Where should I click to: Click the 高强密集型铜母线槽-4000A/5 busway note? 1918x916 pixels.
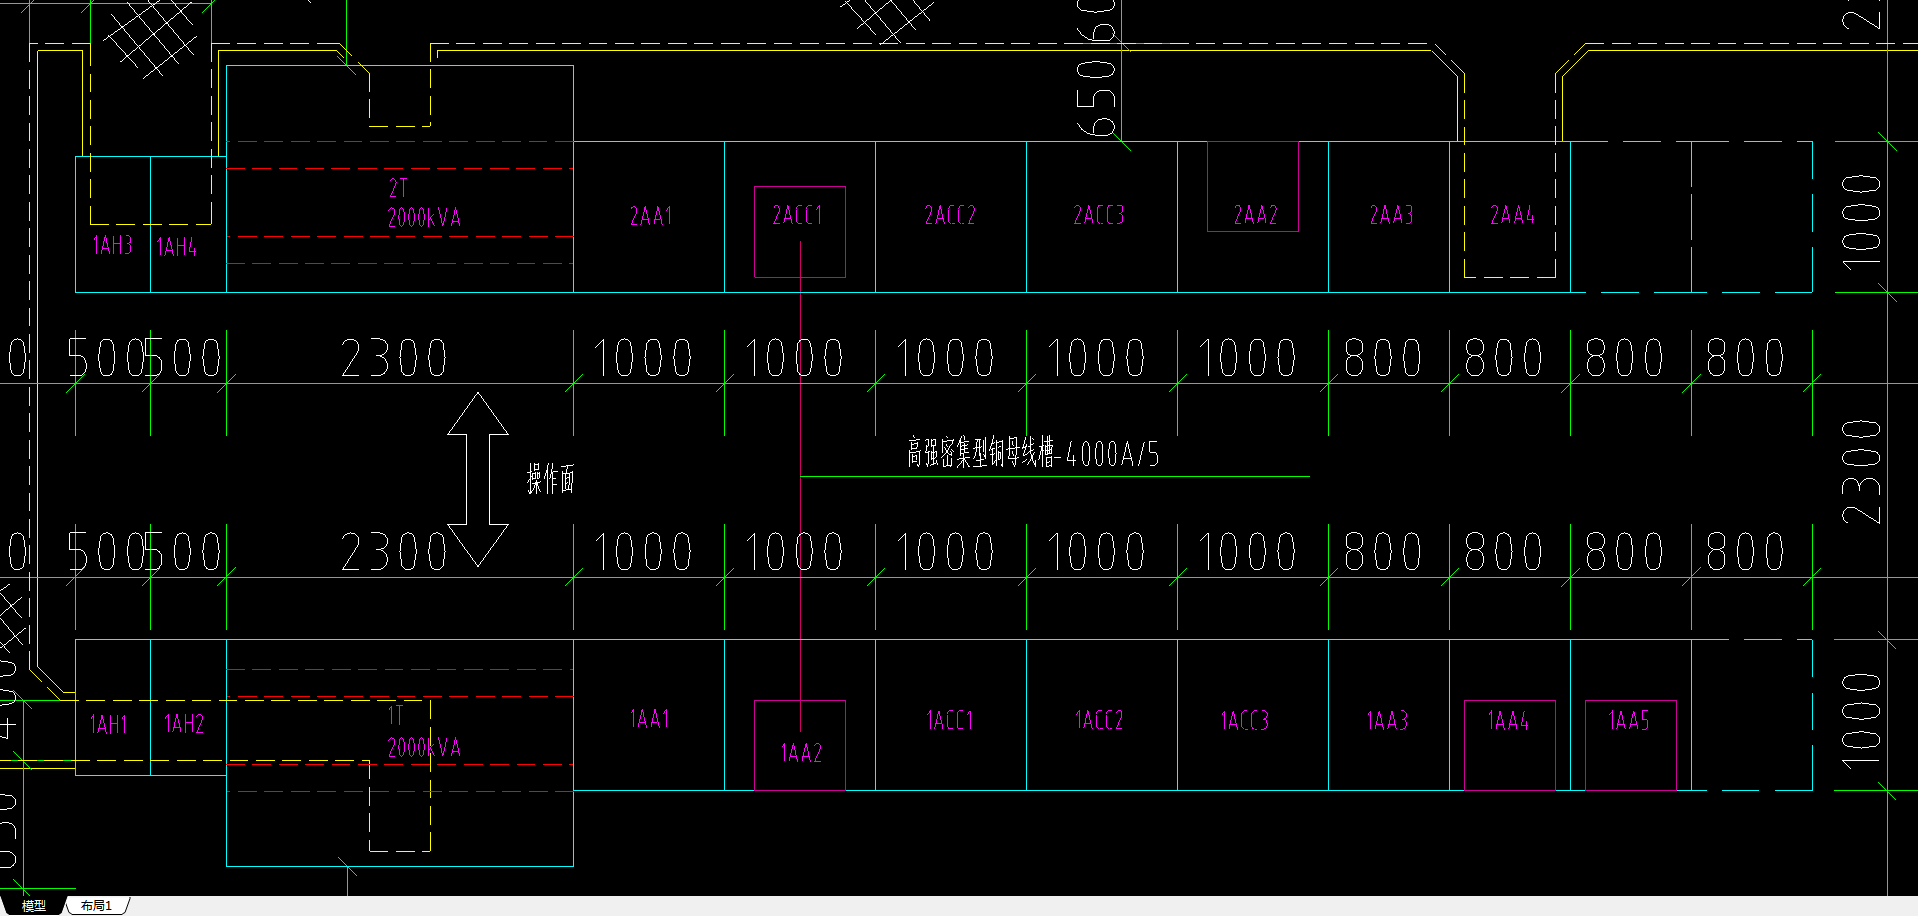[x=1033, y=453]
